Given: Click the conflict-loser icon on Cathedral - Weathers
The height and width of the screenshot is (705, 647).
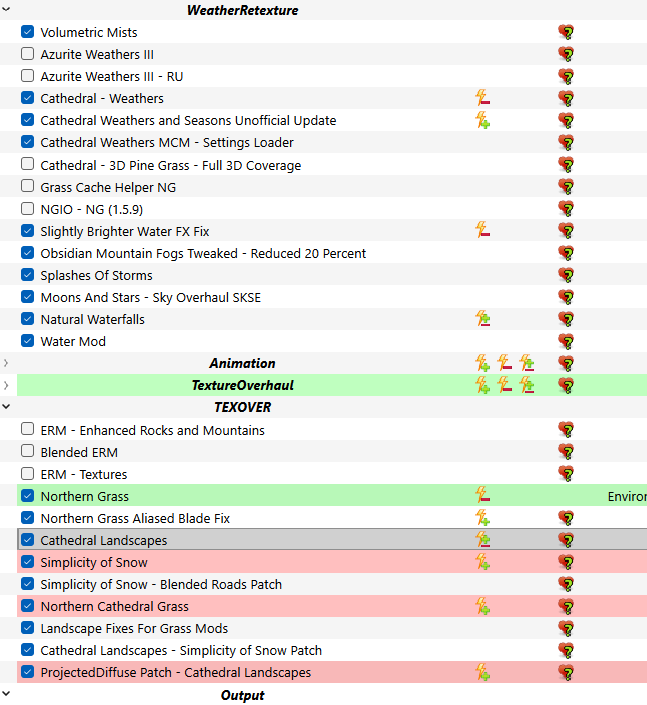Looking at the screenshot, I should pyautogui.click(x=482, y=98).
